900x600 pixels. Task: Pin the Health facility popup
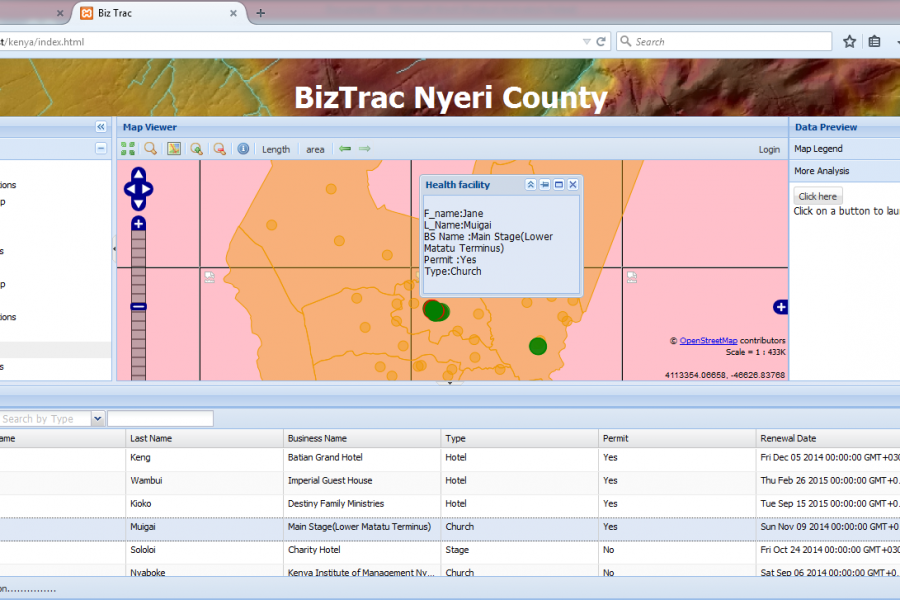(545, 185)
